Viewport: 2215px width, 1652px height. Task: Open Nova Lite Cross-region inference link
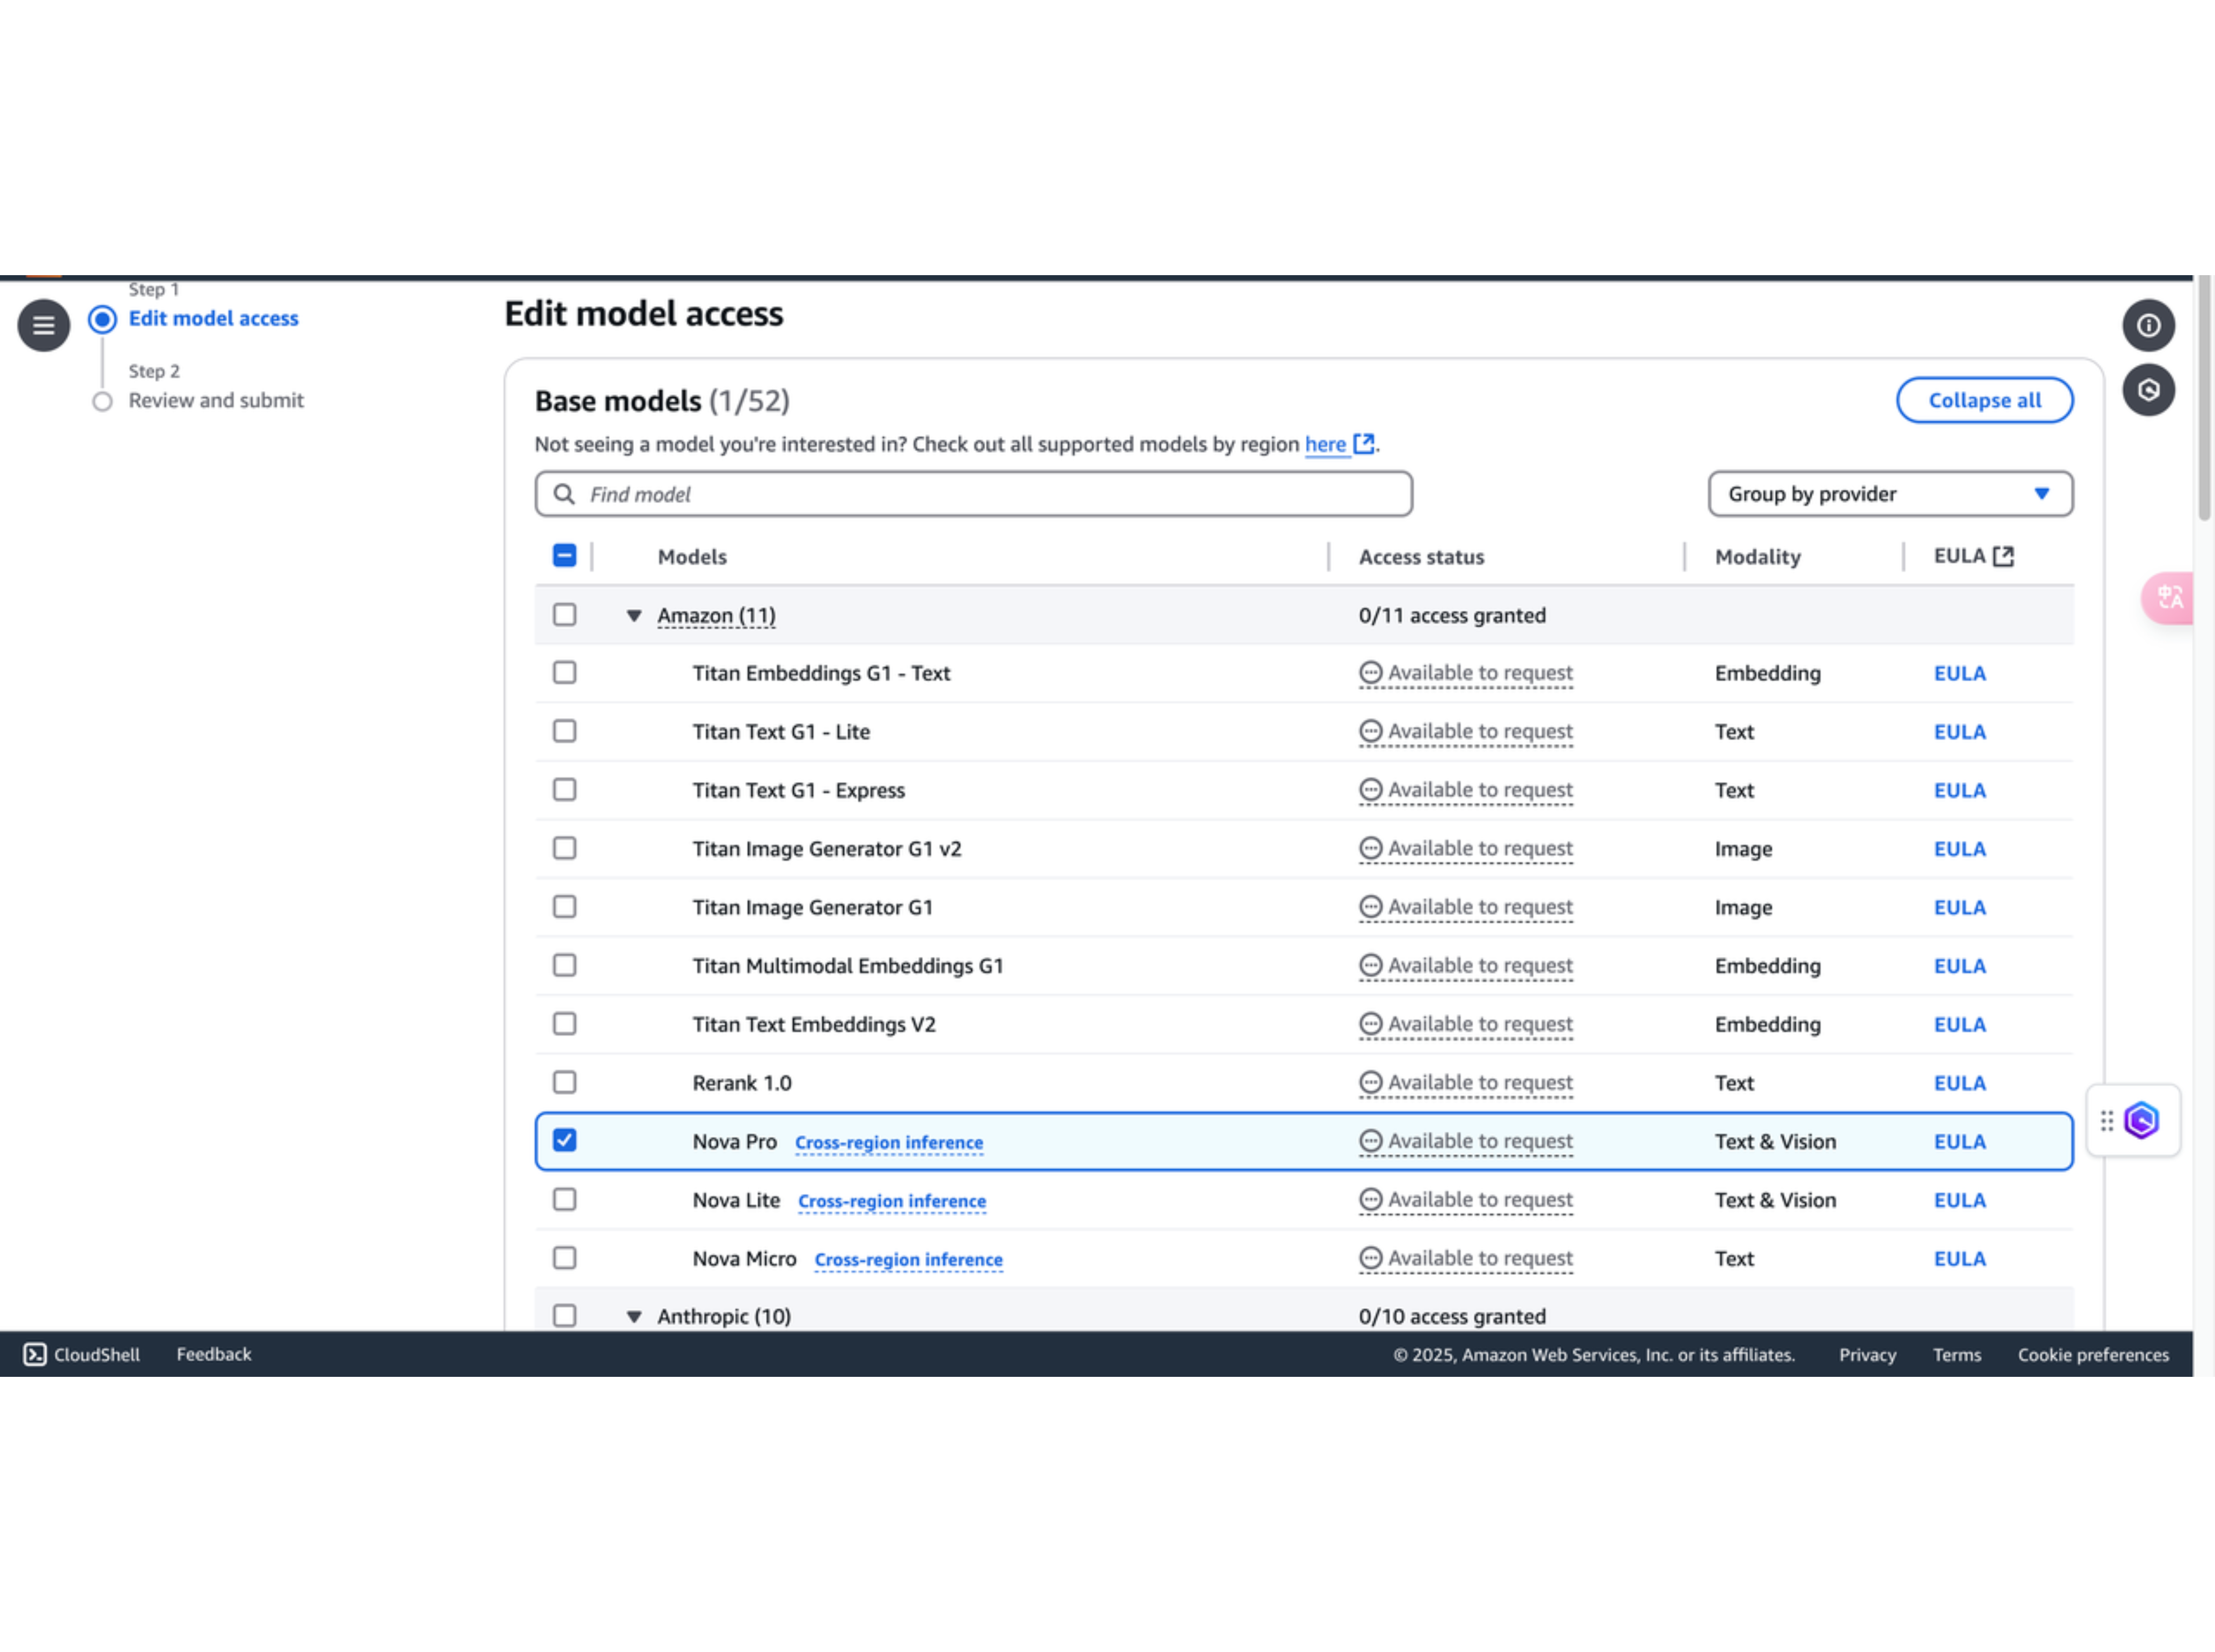pos(891,1200)
